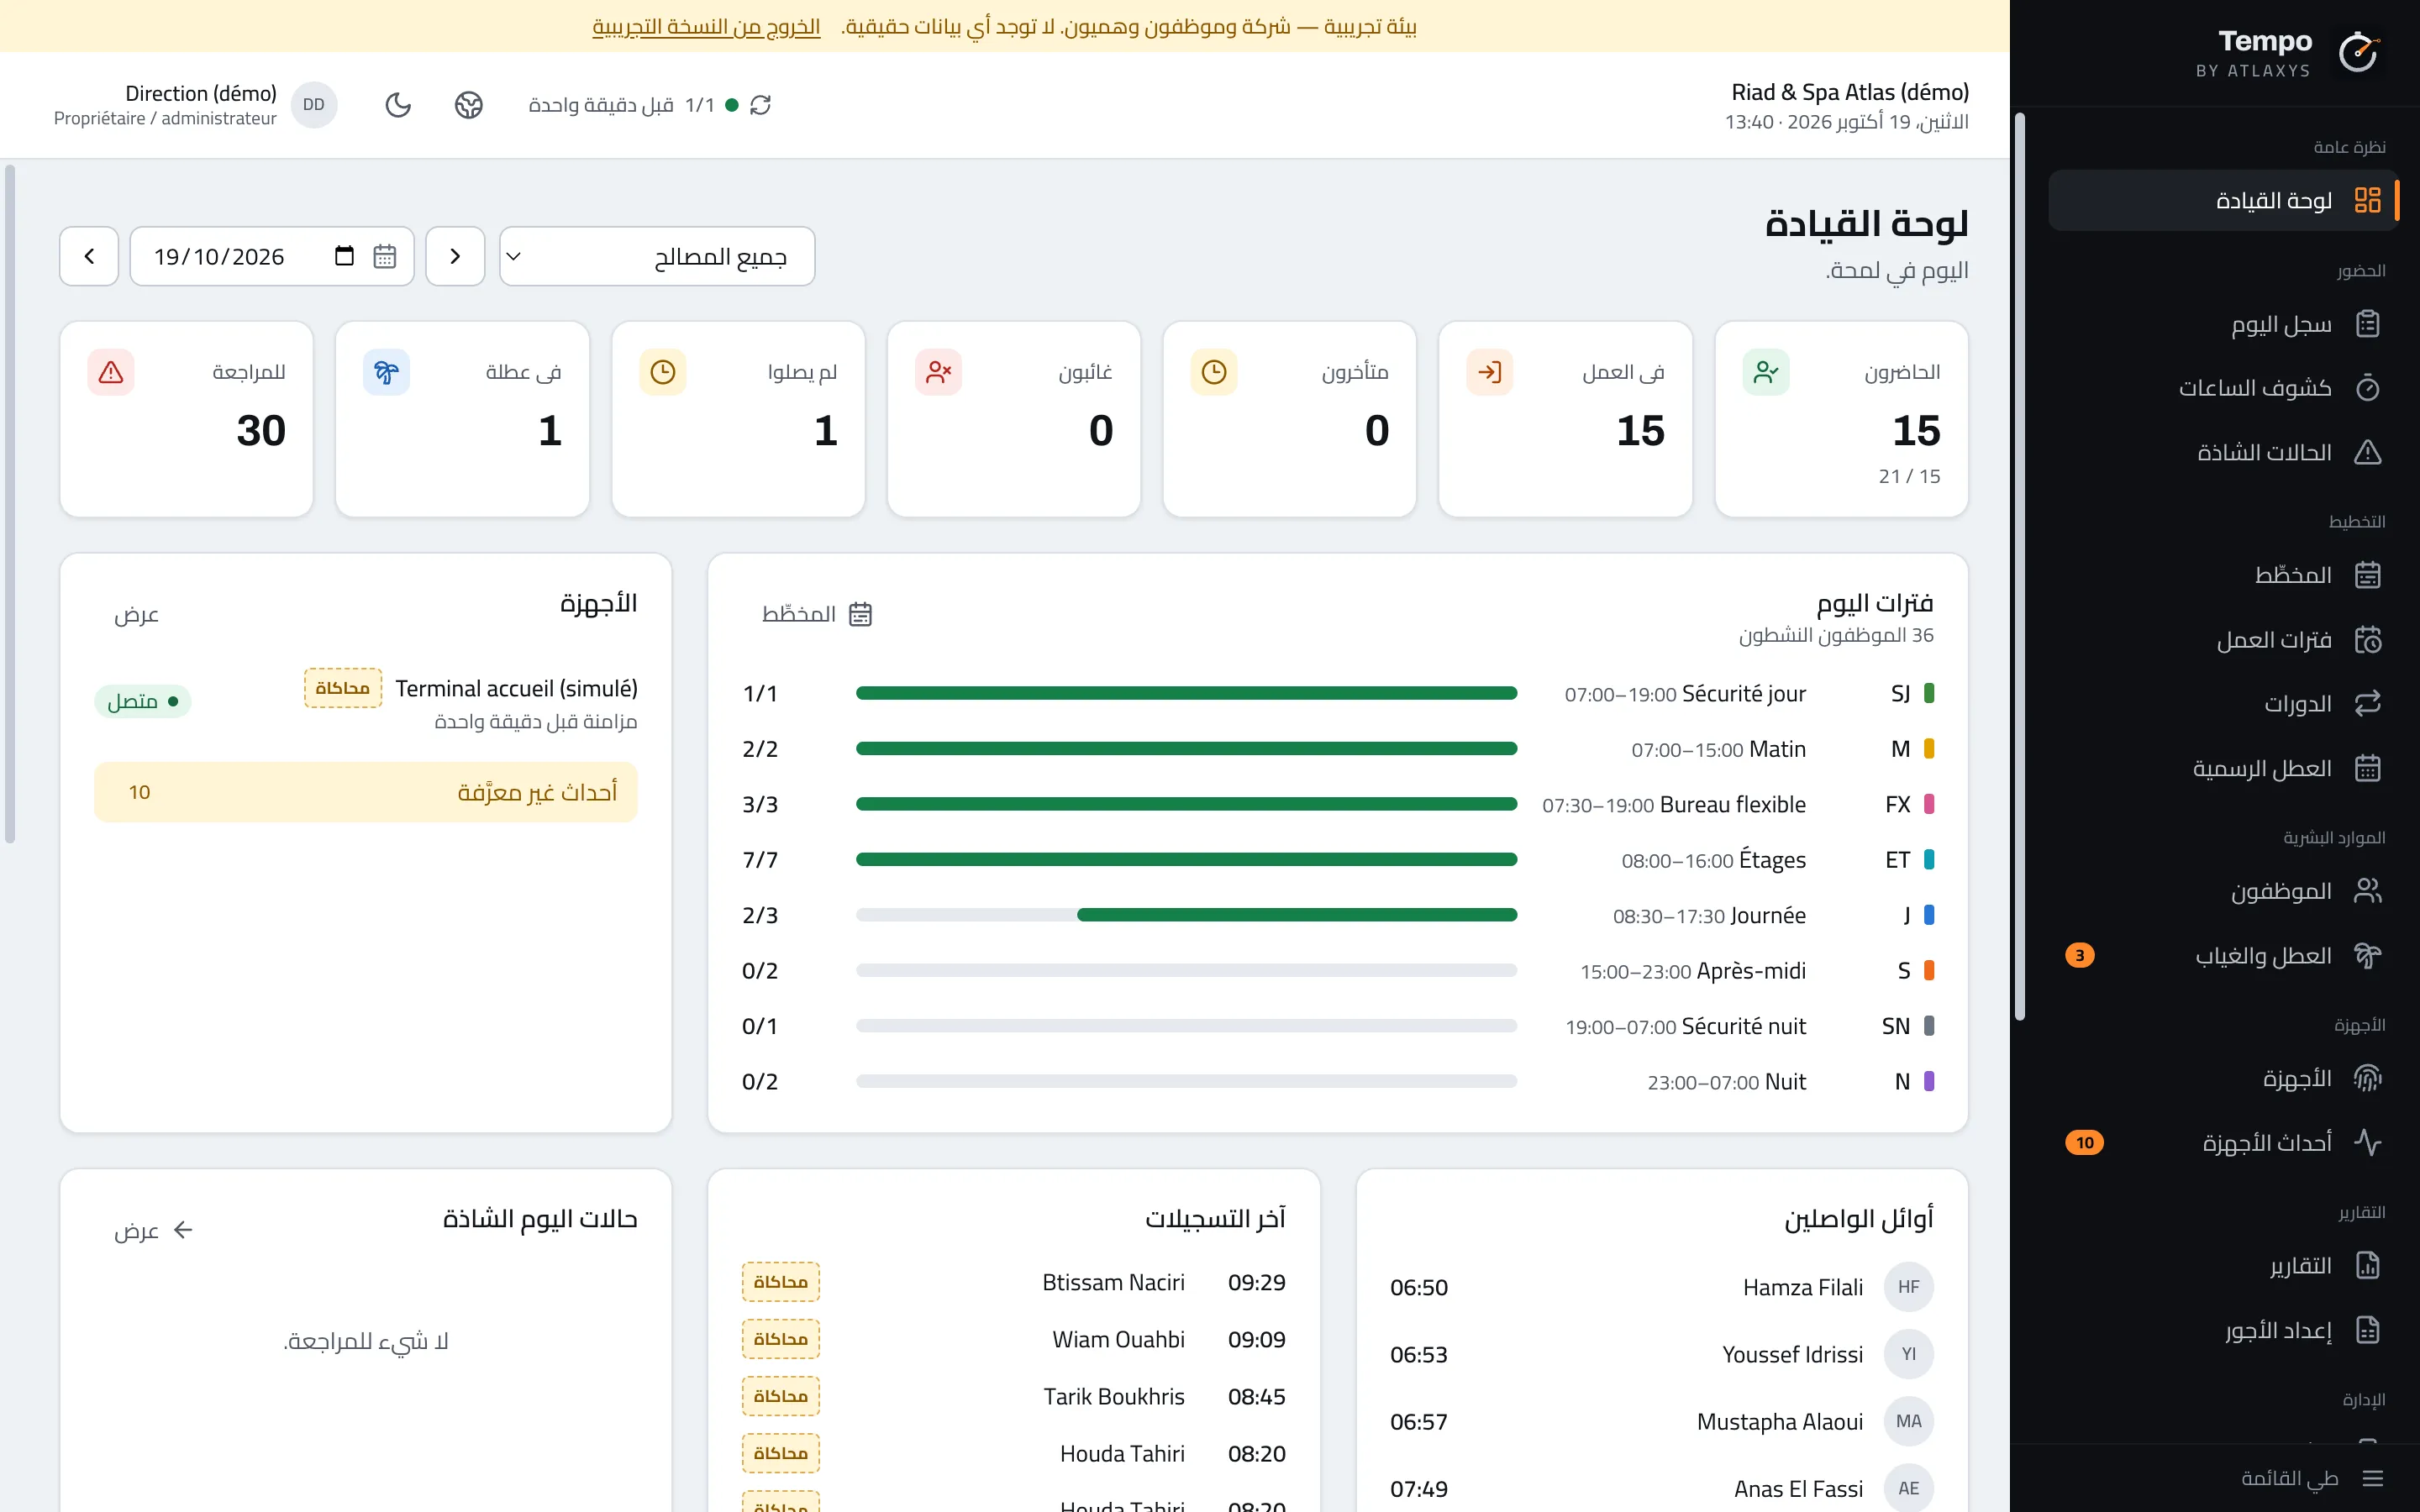Click the فترات العمل sidebar icon
Screen dimensions: 2420x1512
[x=2368, y=640]
